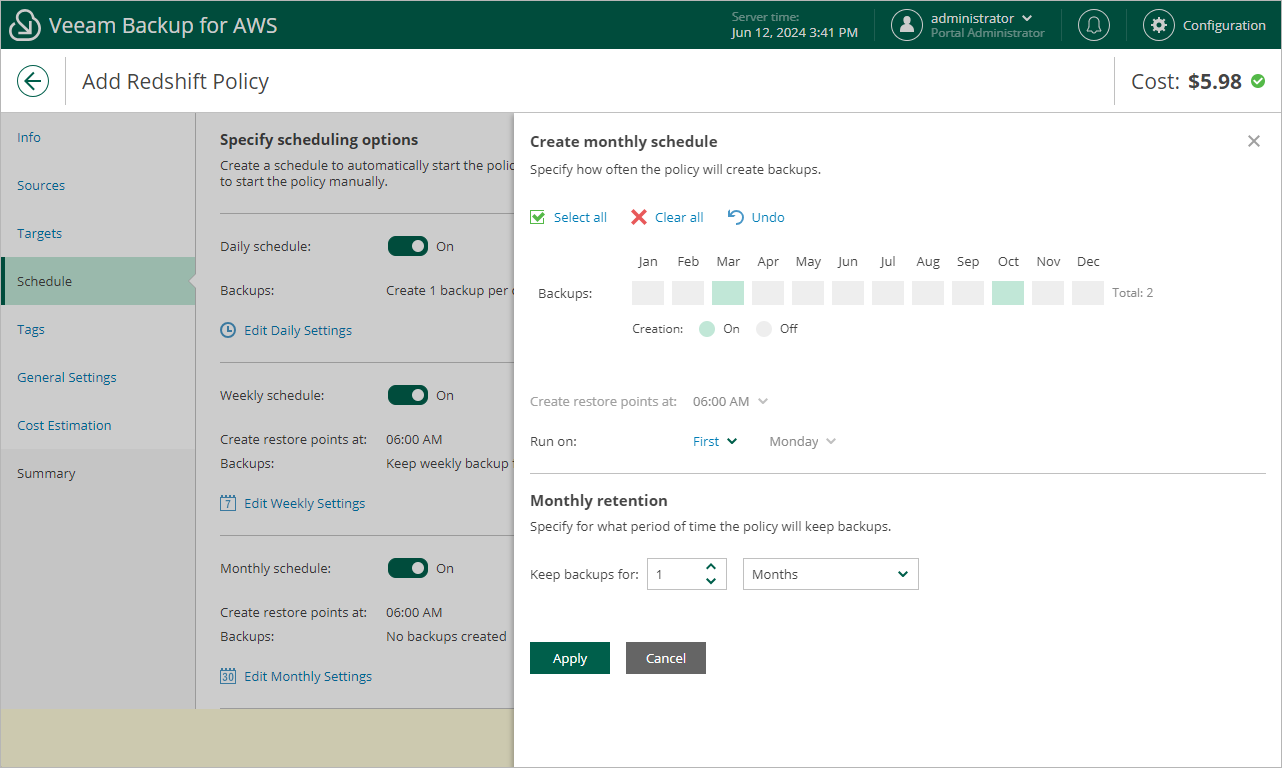
Task: Click the Clear all red X icon
Action: click(639, 217)
